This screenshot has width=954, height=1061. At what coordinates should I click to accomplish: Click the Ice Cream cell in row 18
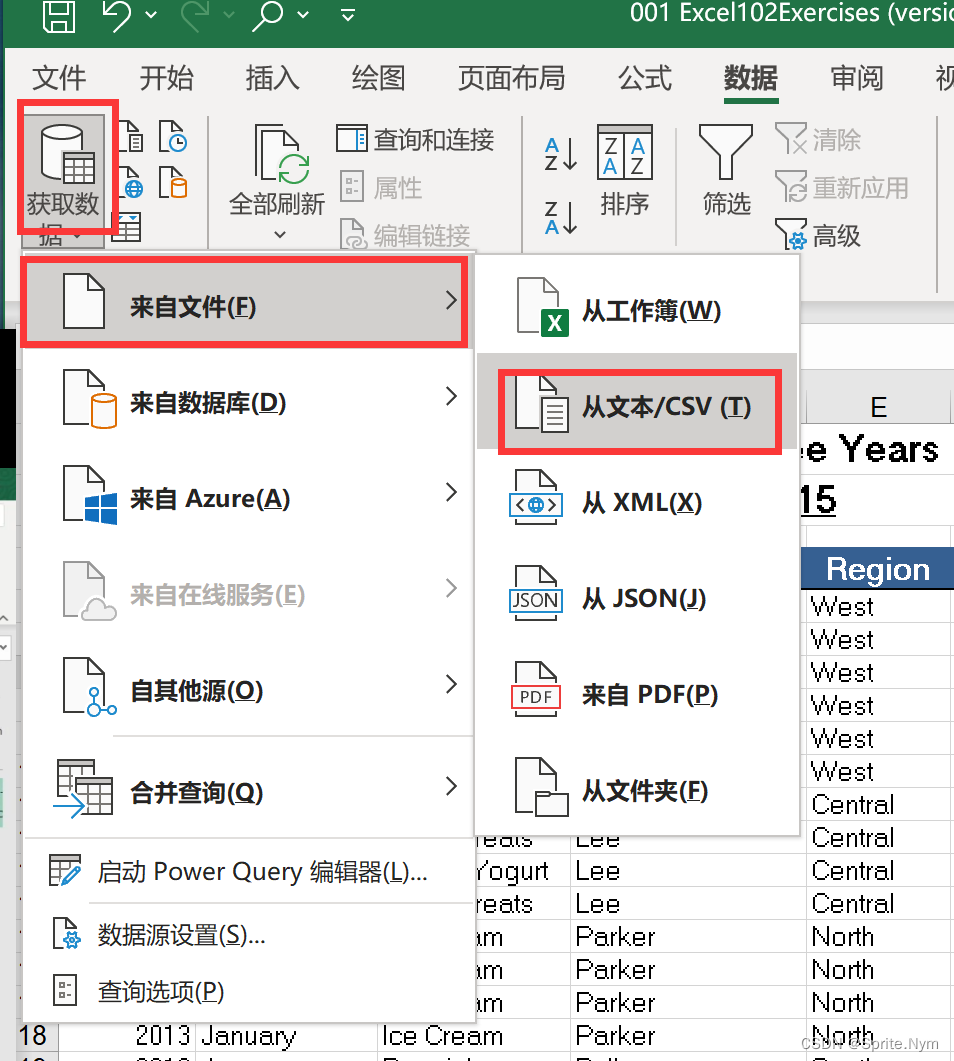(x=472, y=1035)
